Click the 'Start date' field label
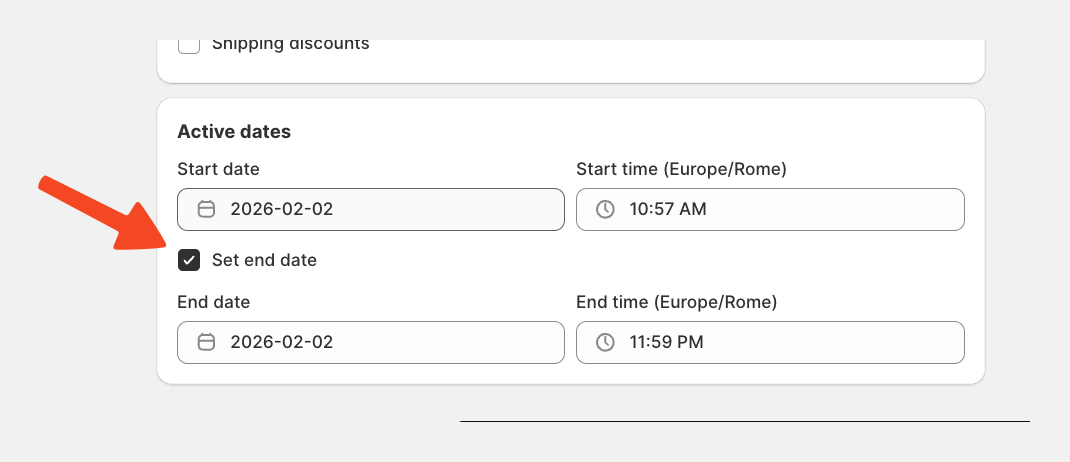 point(218,169)
